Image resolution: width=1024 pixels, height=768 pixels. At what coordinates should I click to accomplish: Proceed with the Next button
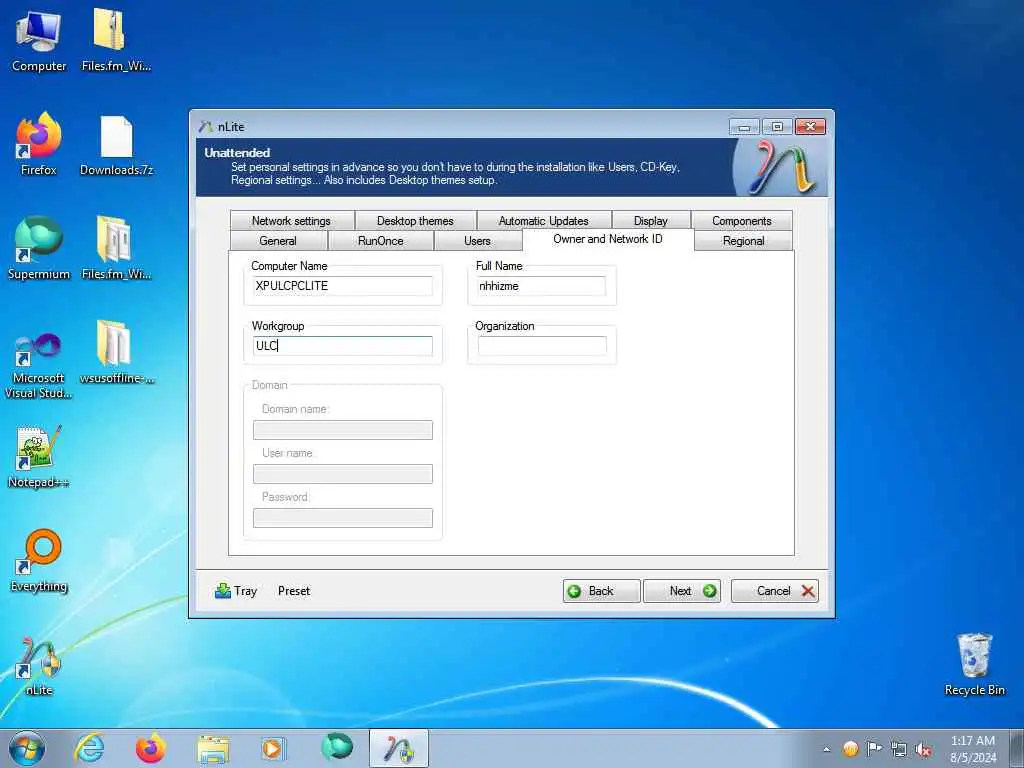(x=682, y=591)
